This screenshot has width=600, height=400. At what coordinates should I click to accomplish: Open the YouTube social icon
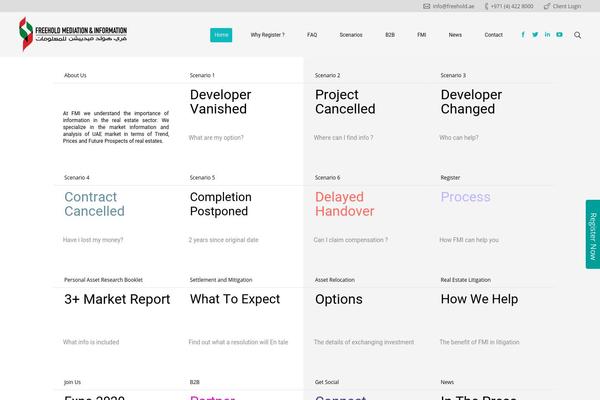pyautogui.click(x=559, y=35)
